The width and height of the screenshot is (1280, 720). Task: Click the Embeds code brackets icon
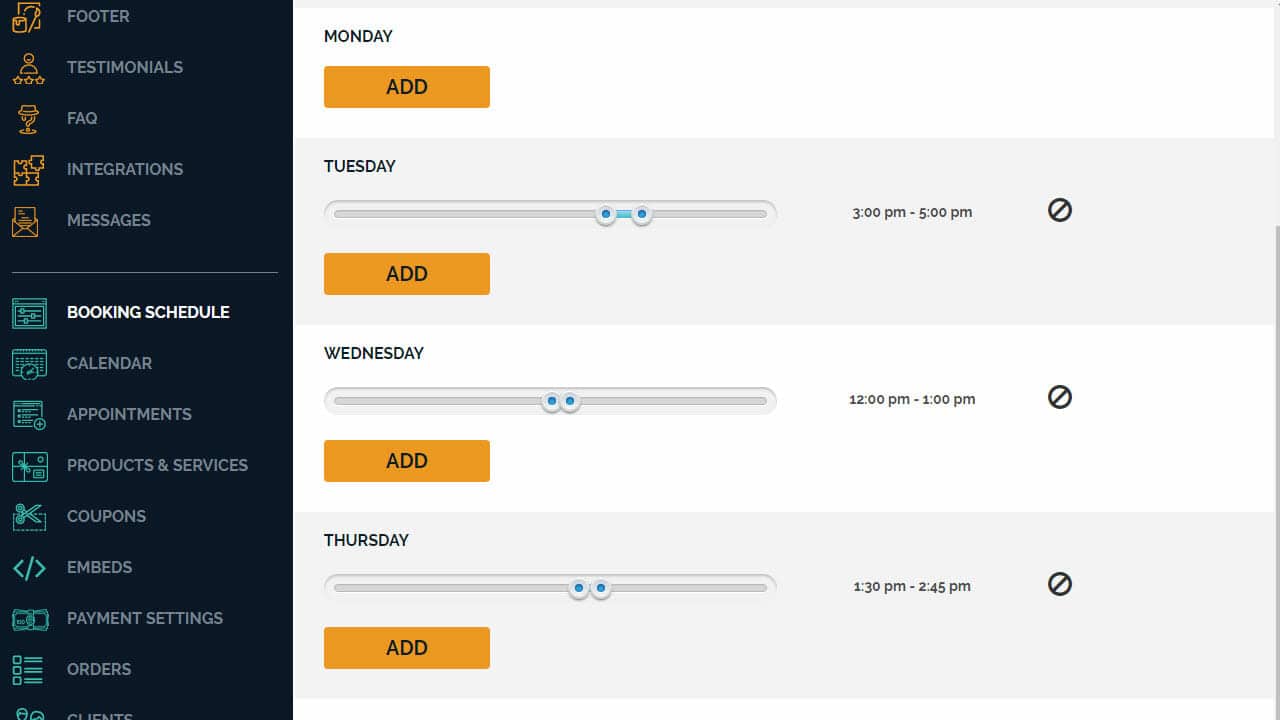[x=29, y=567]
